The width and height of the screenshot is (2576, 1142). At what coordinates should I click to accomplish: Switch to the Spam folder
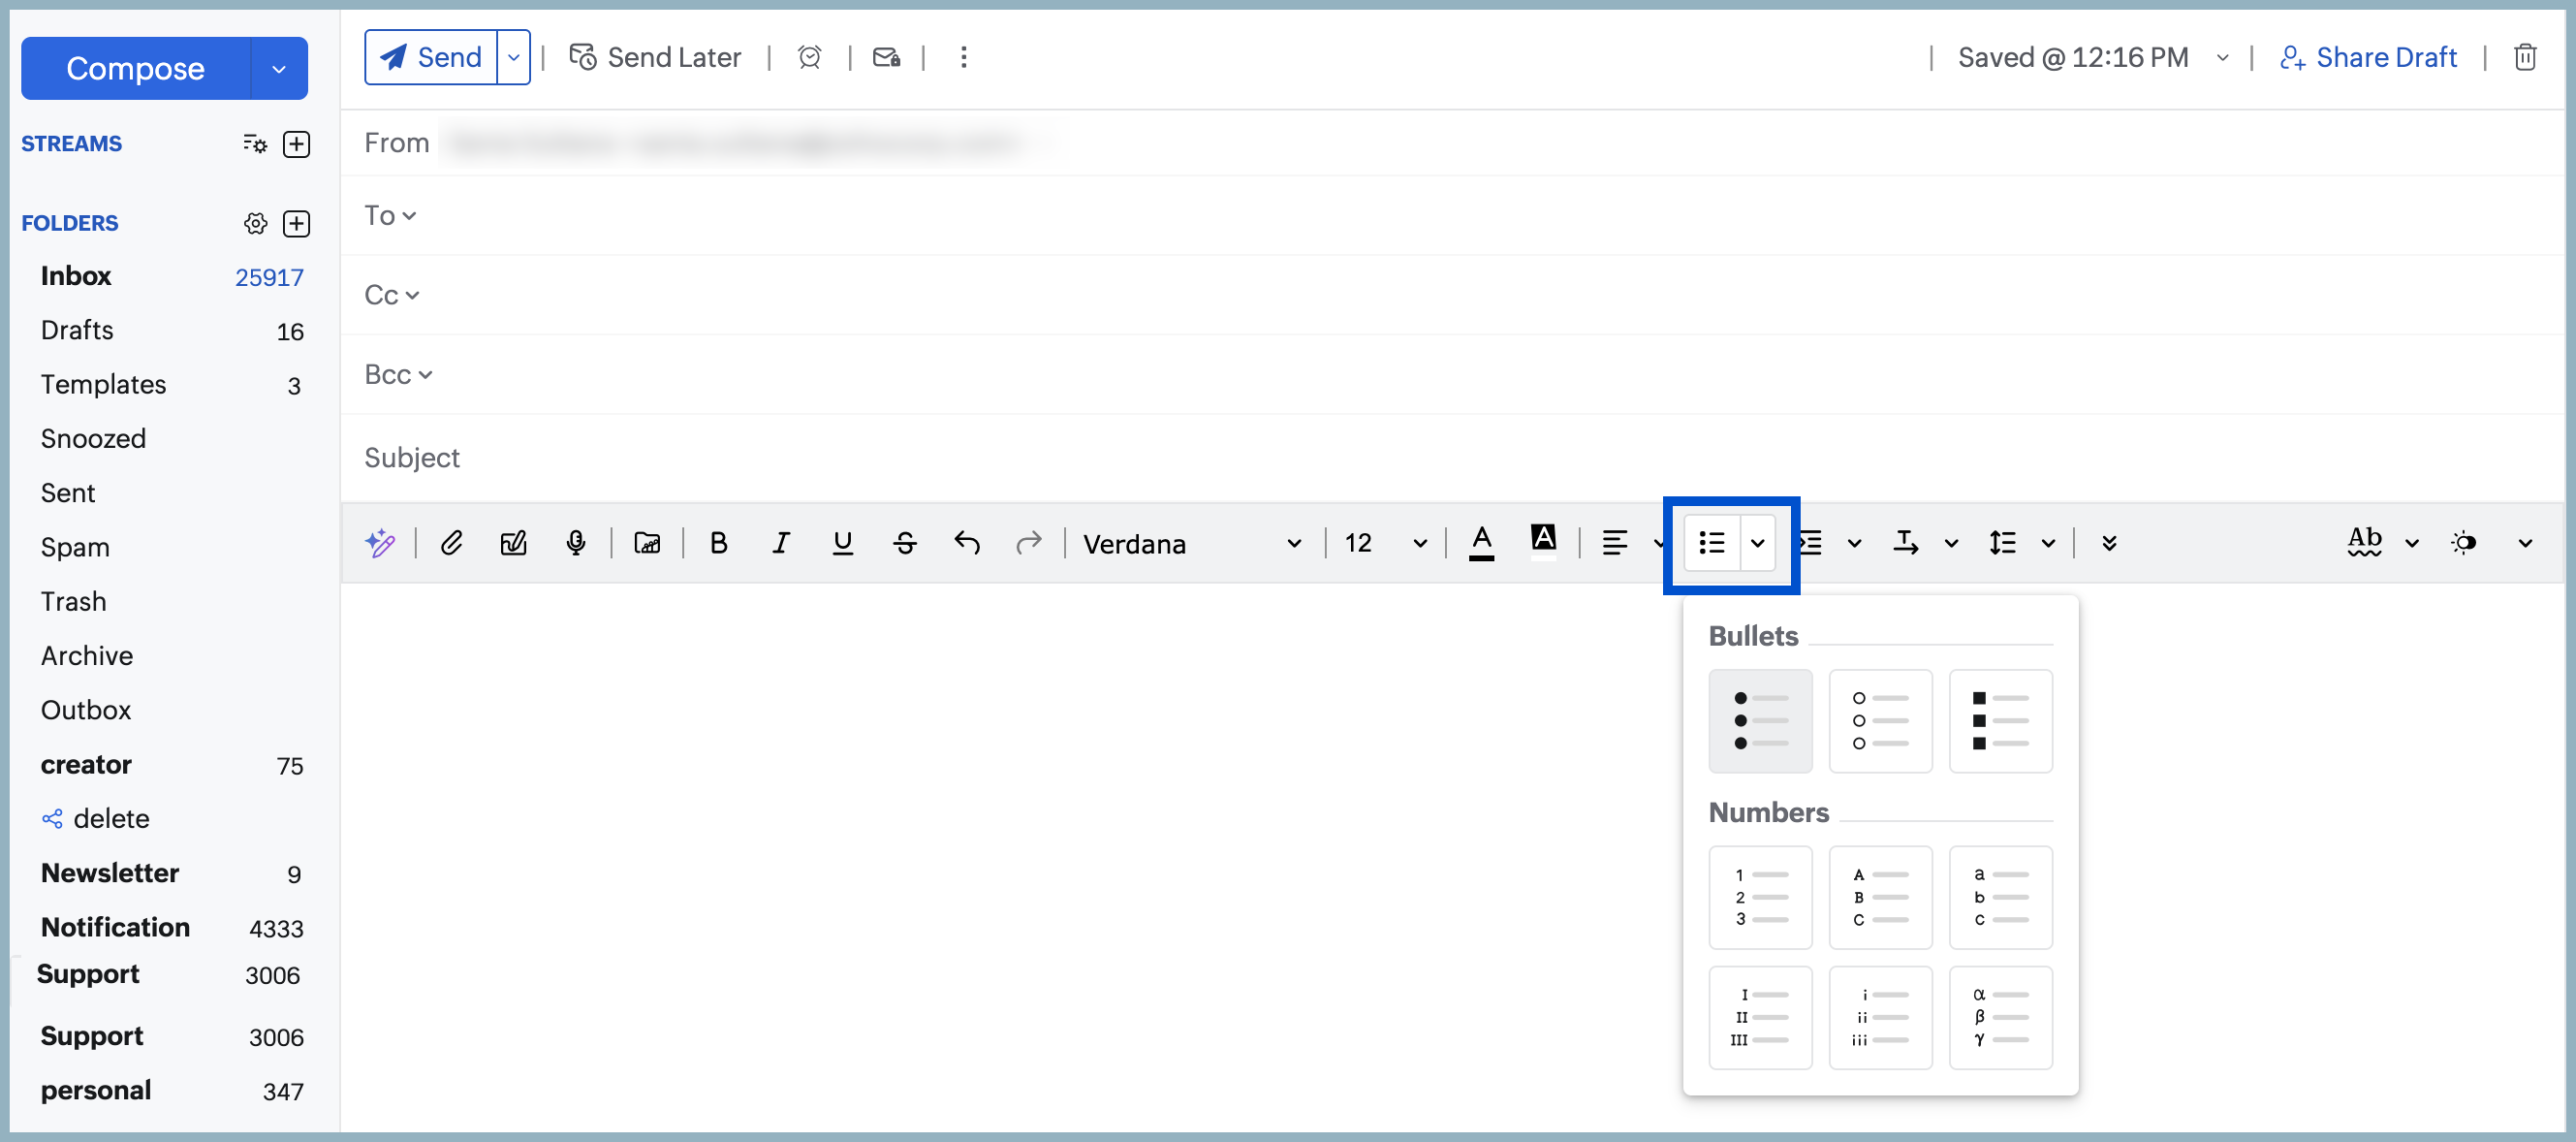(74, 547)
